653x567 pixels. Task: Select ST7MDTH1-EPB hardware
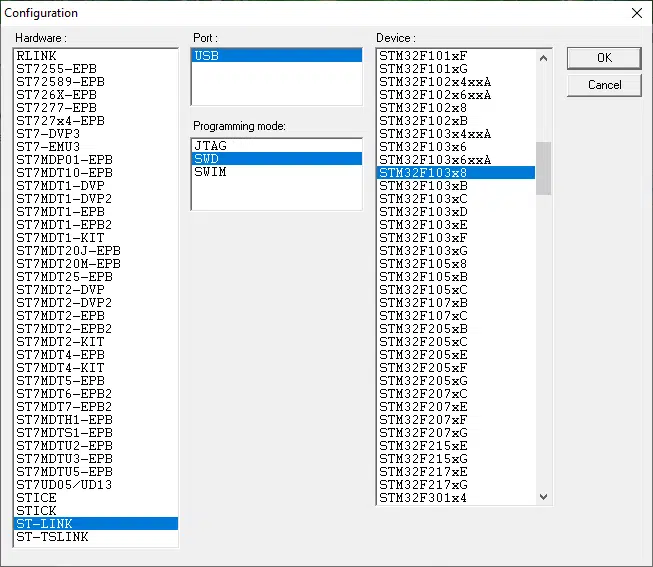click(96, 420)
